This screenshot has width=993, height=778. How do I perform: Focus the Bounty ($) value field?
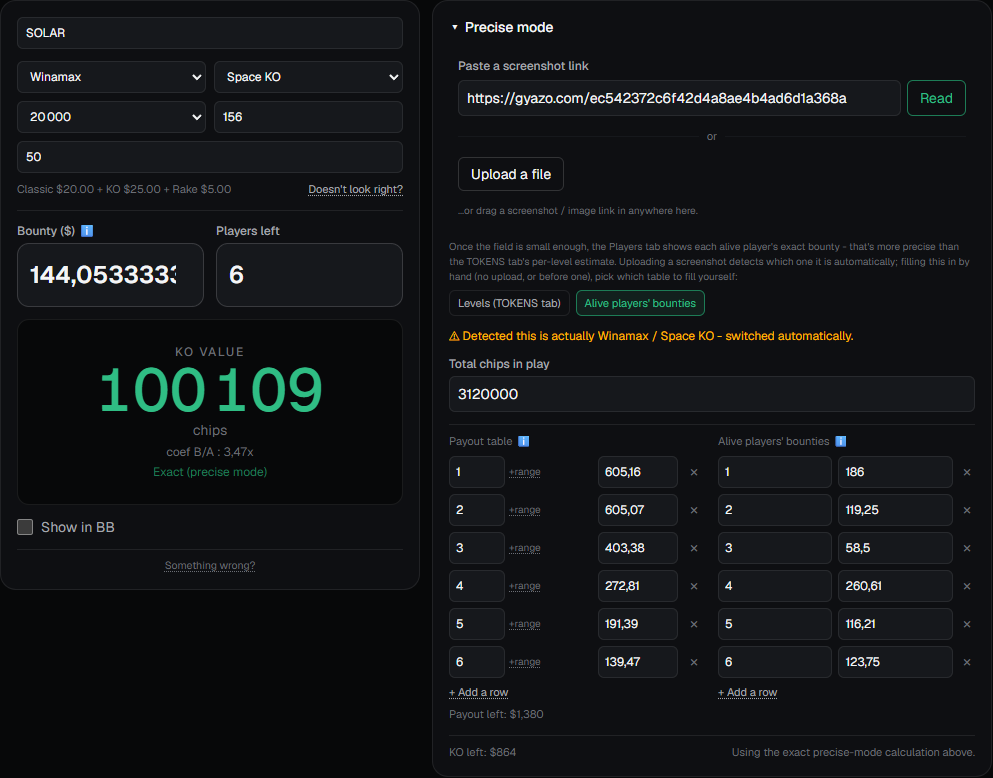(x=110, y=275)
